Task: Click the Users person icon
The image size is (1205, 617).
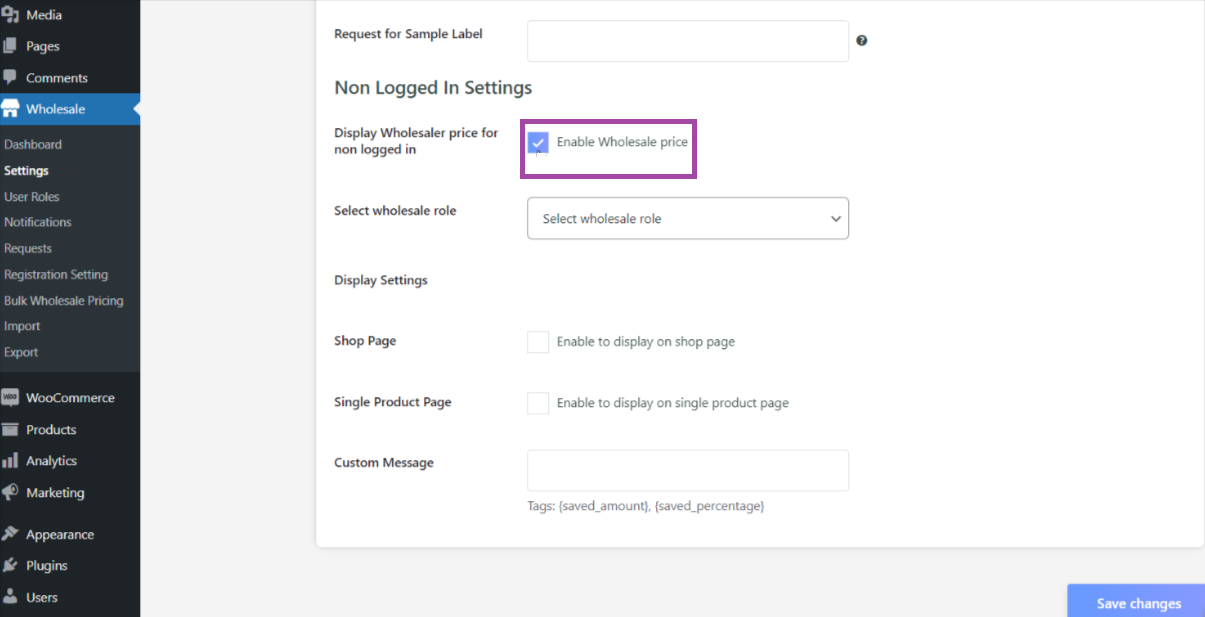Action: (x=10, y=598)
